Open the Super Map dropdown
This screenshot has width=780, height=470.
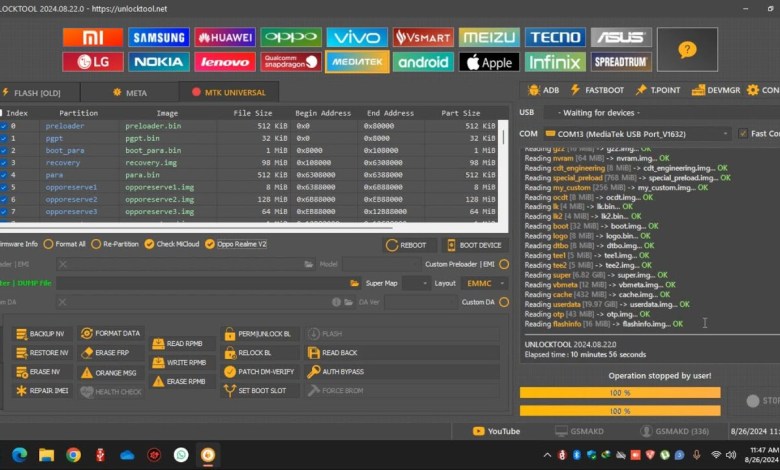[416, 283]
